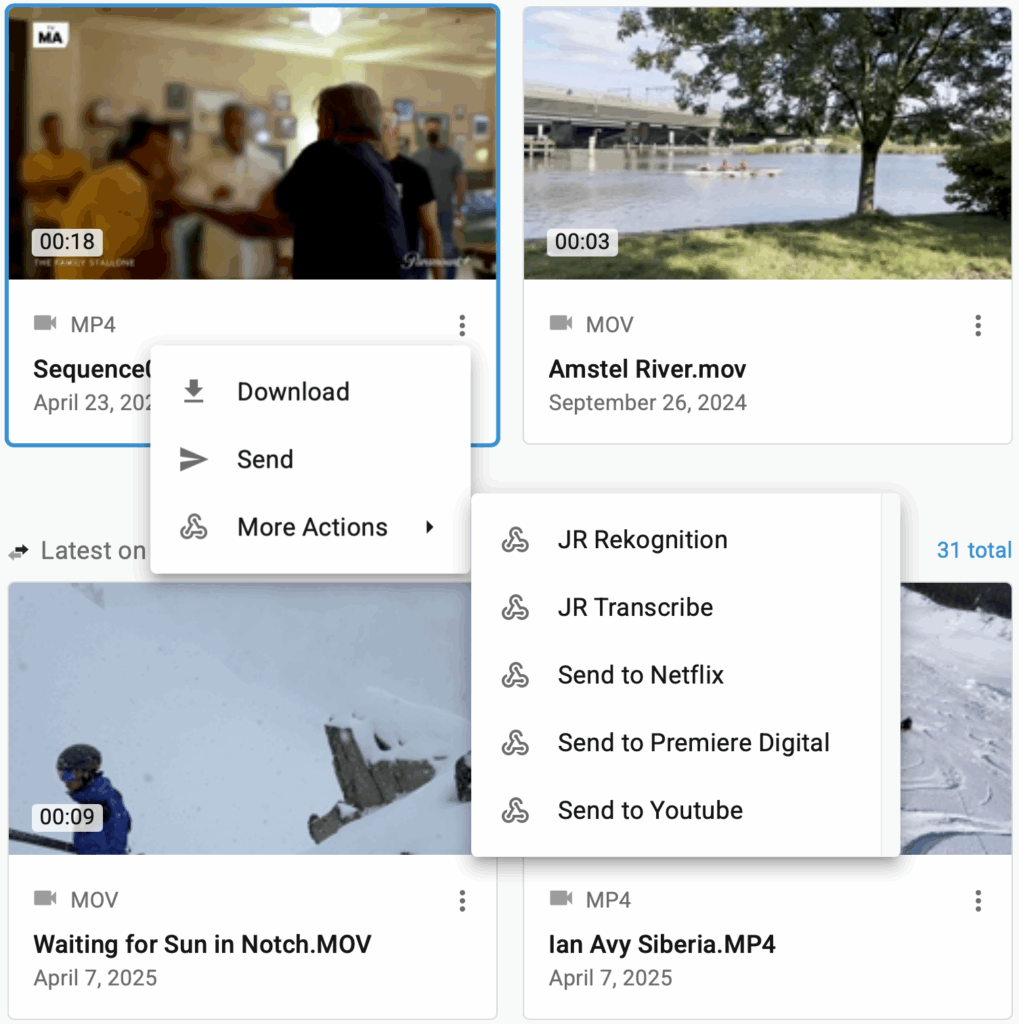
Task: Open three-dot menu for Amstel River.mov
Action: tap(977, 325)
